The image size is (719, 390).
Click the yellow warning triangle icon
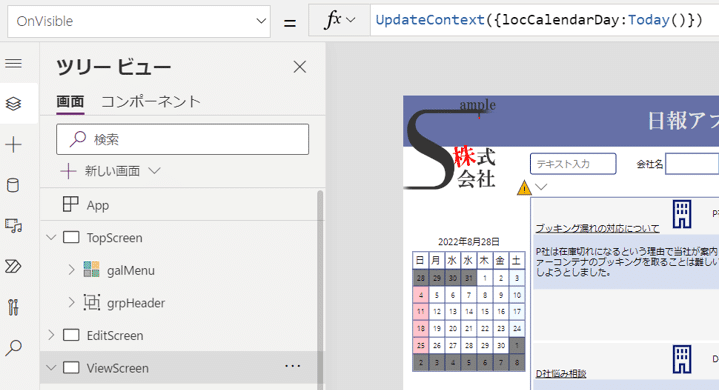pos(524,188)
